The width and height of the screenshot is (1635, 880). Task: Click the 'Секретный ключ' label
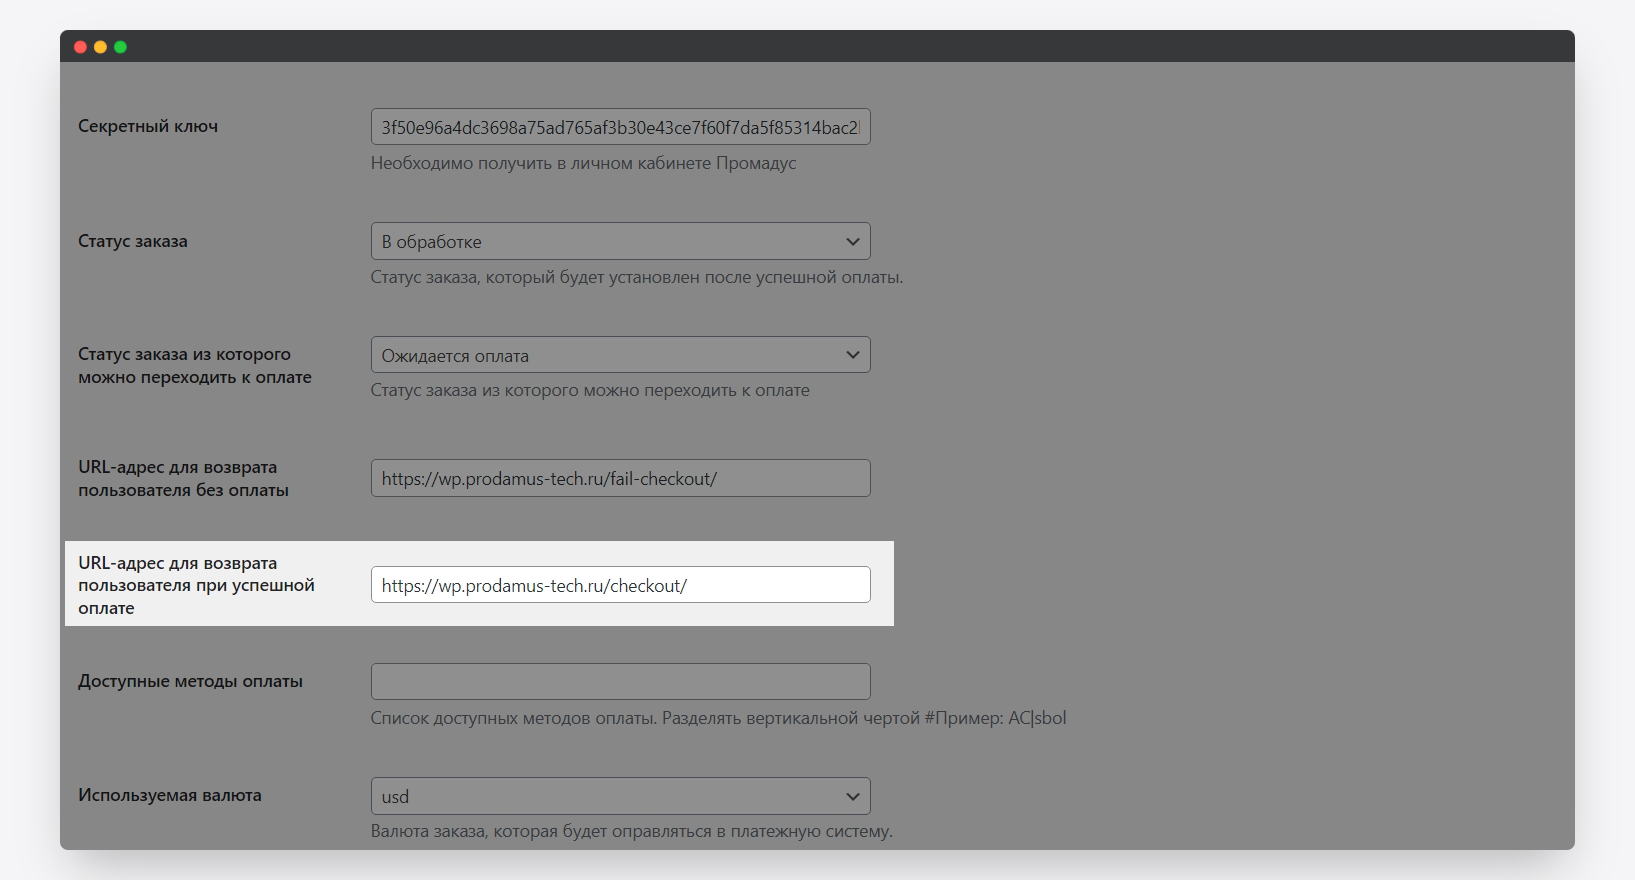tap(148, 126)
